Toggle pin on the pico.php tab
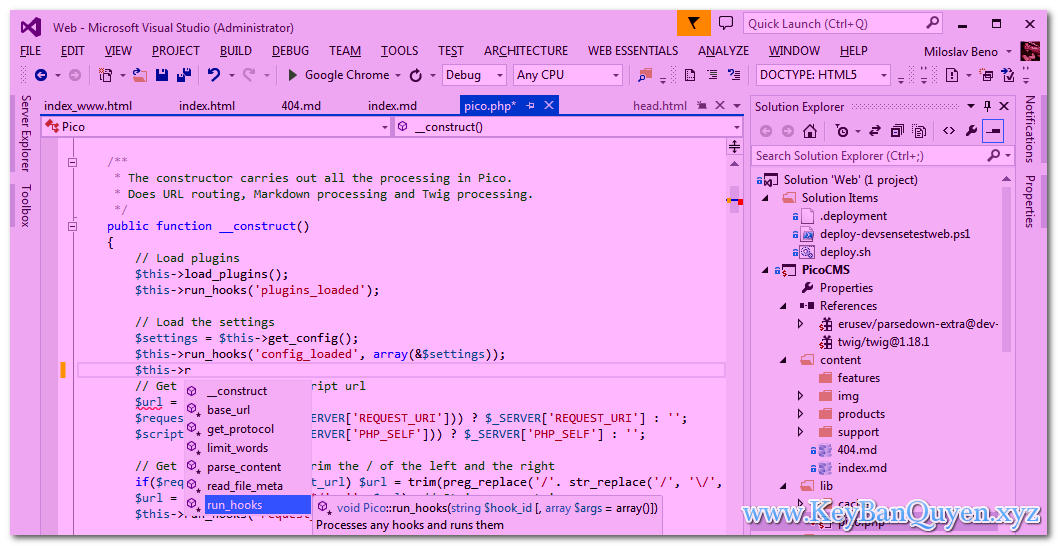This screenshot has width=1058, height=546. click(x=530, y=105)
